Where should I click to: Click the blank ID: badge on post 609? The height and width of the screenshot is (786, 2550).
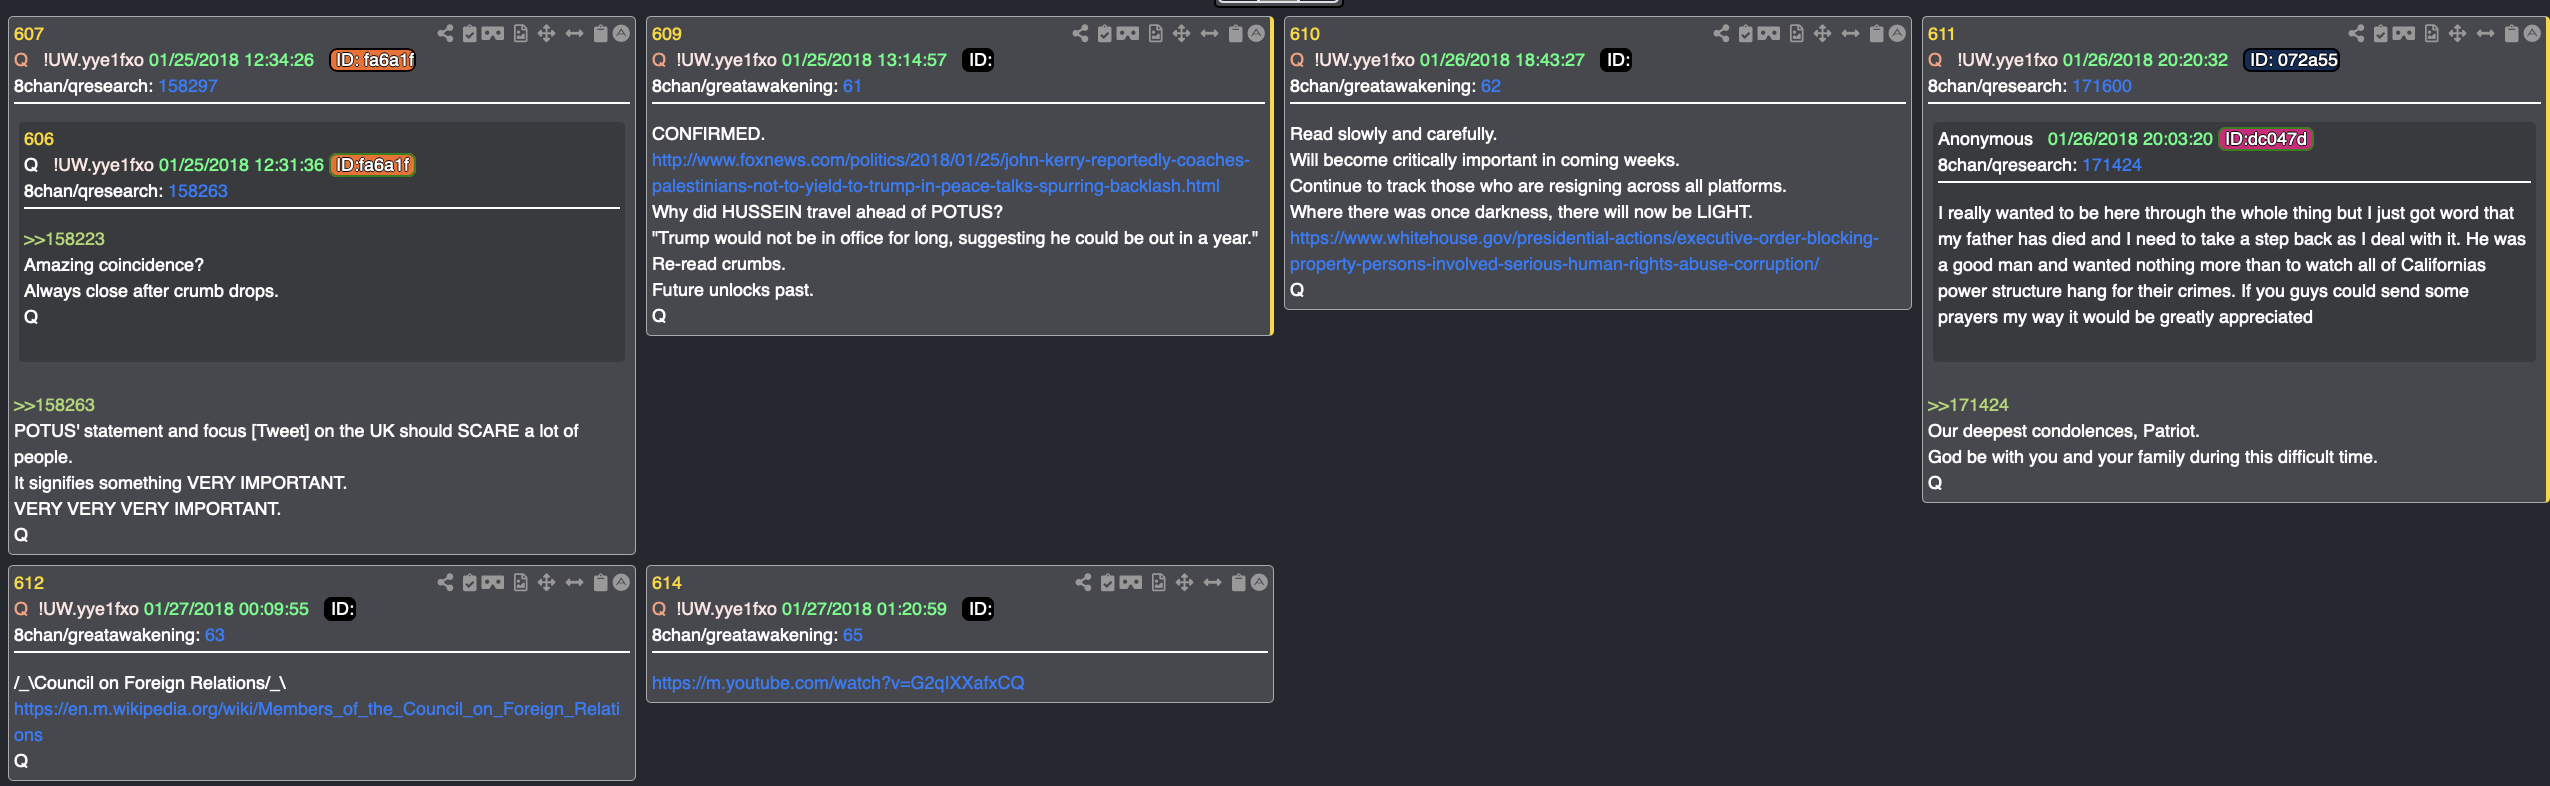(979, 60)
